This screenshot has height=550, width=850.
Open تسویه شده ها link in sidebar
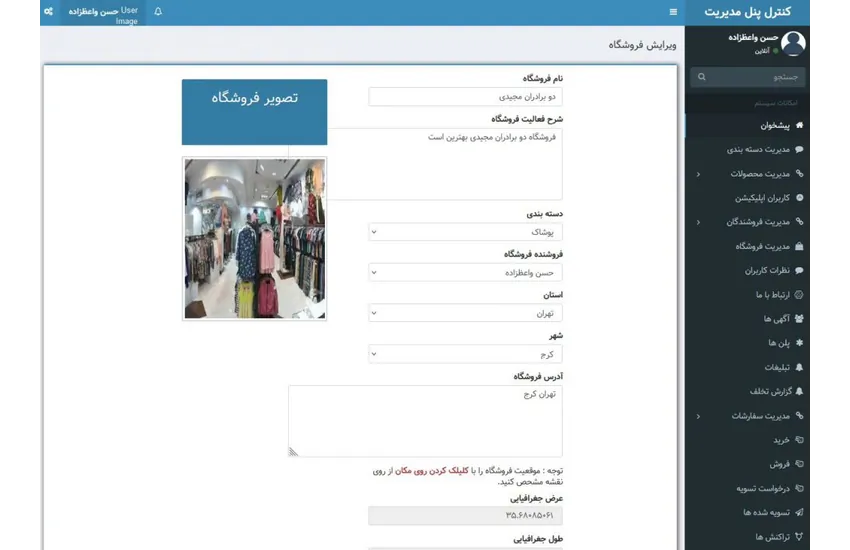click(x=748, y=512)
